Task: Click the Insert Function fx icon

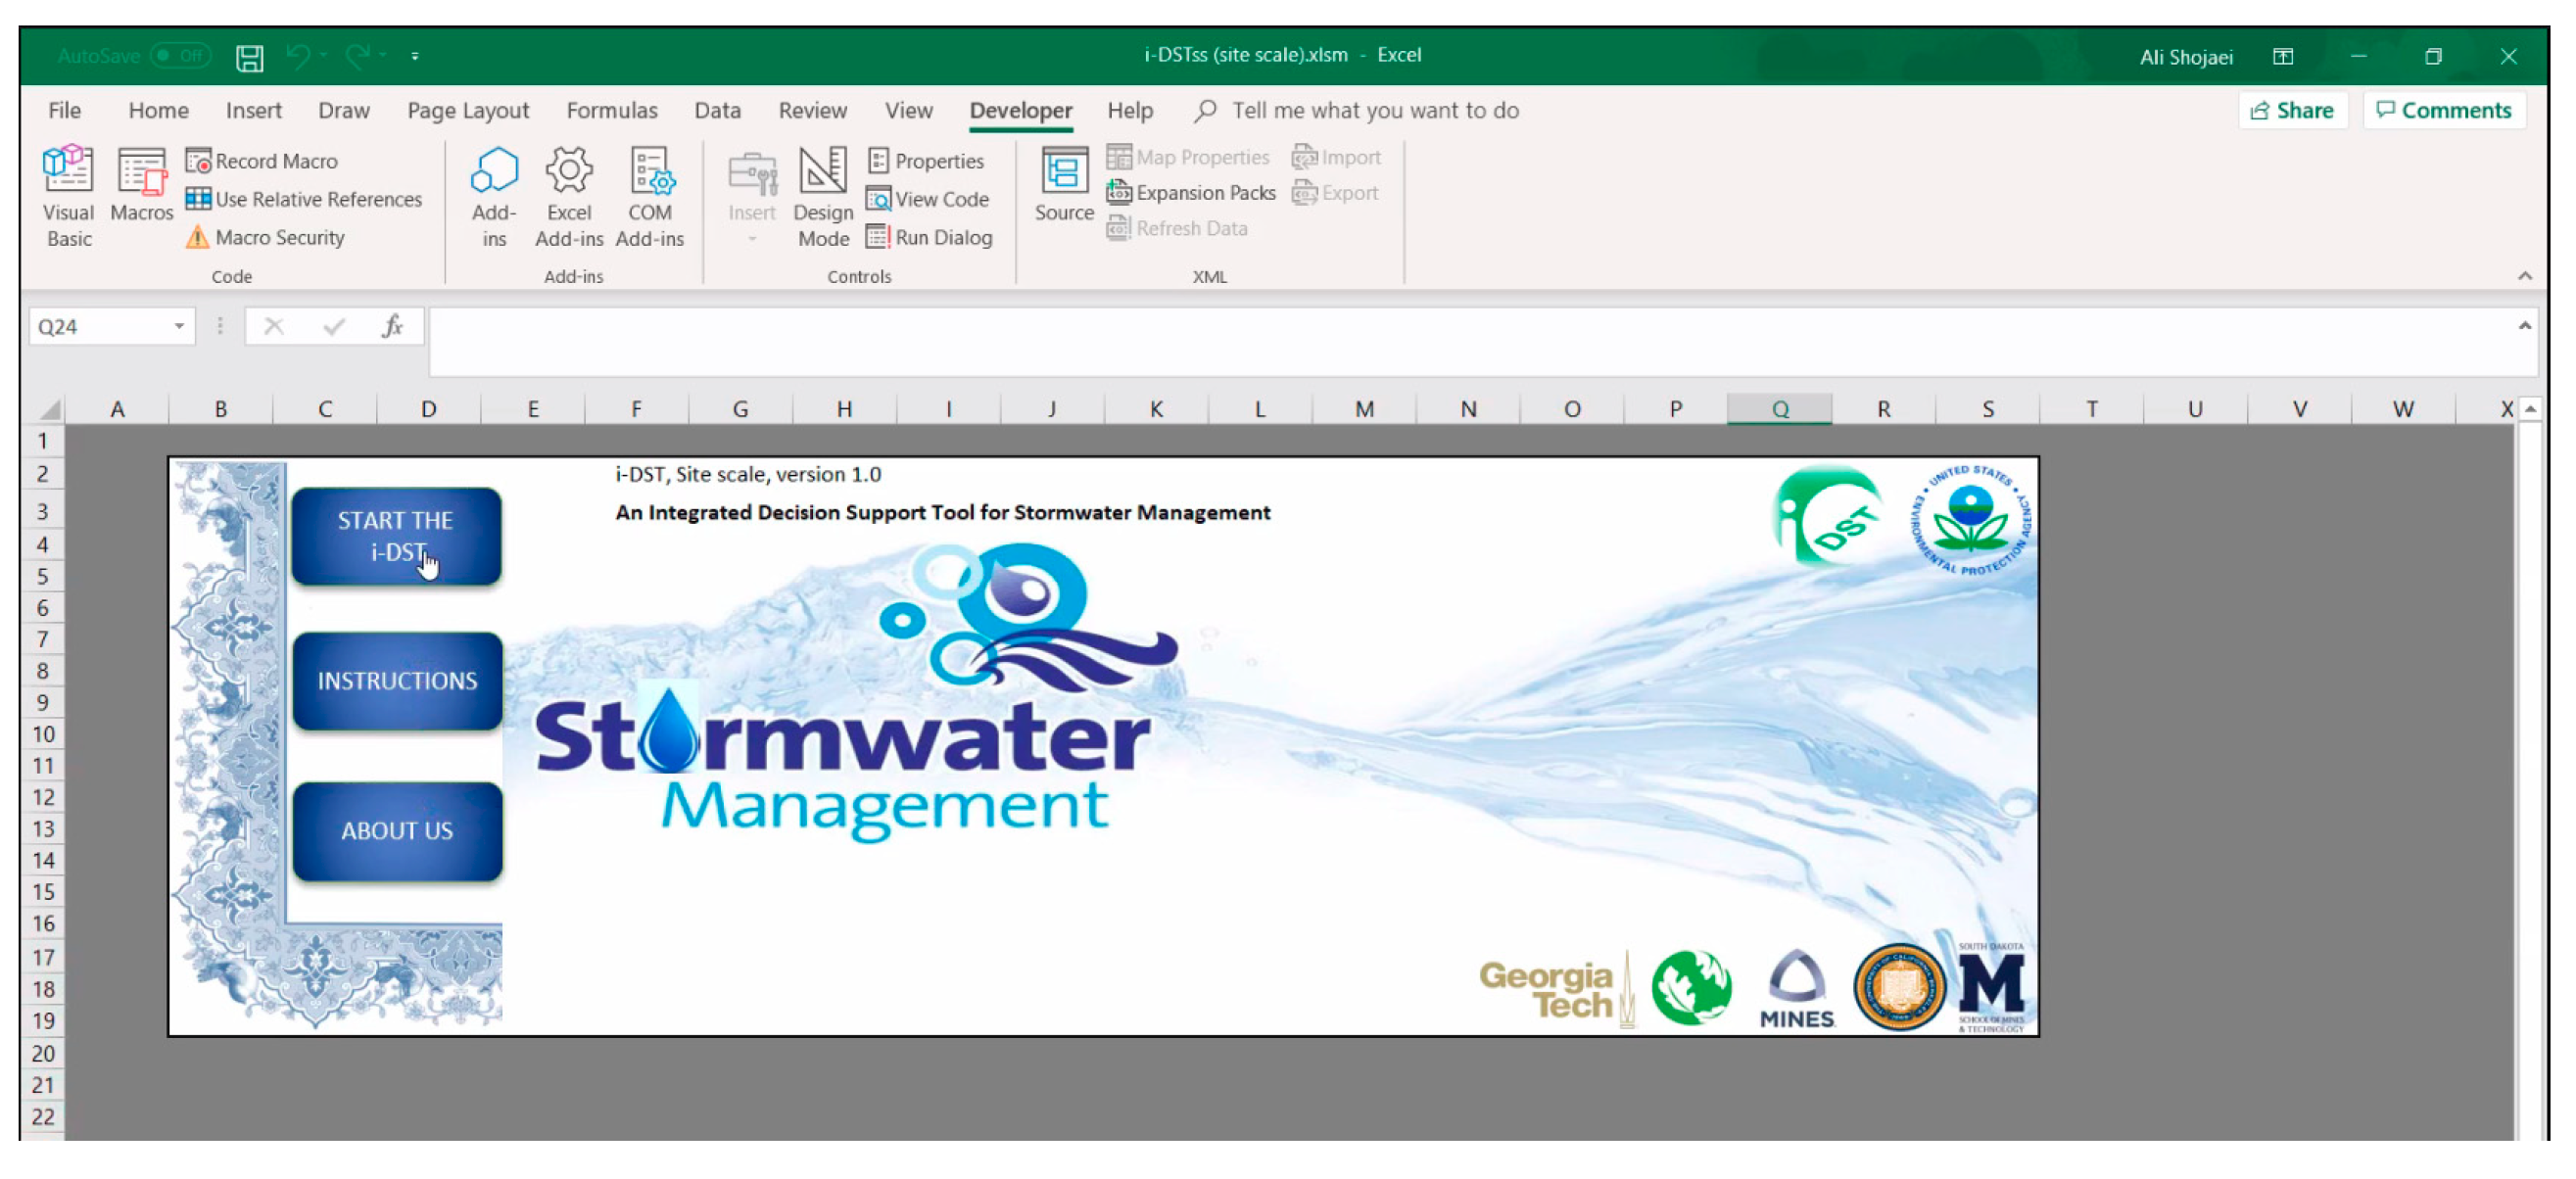Action: [393, 326]
